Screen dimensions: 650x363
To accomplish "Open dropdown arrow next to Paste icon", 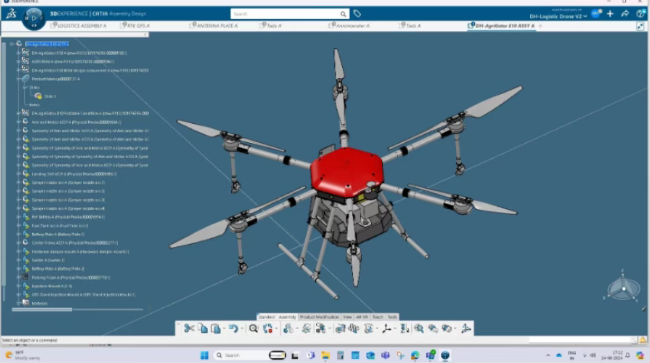I will tap(224, 329).
